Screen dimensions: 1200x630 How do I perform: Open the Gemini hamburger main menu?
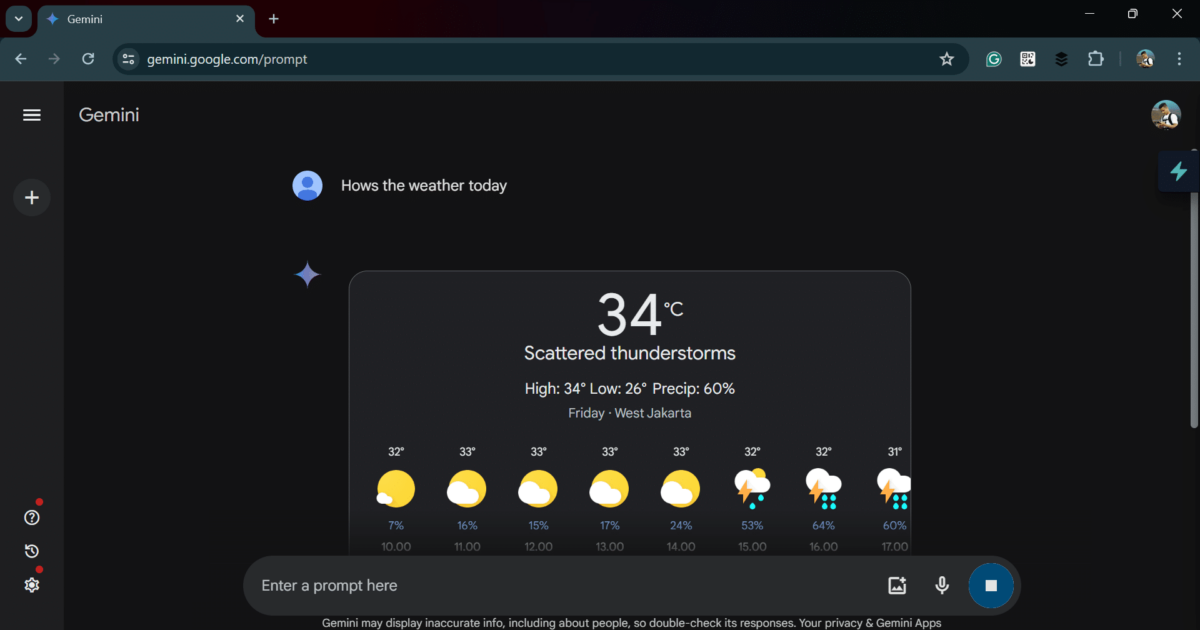pyautogui.click(x=32, y=115)
